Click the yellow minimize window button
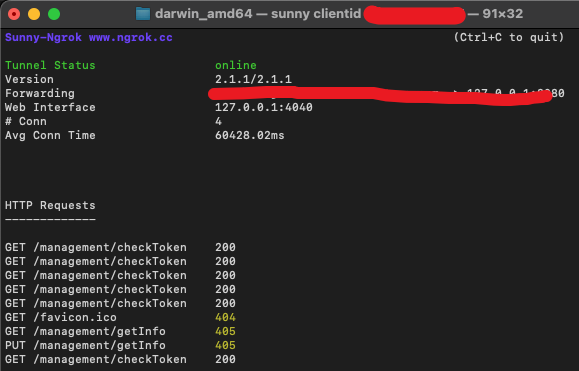 (34, 14)
